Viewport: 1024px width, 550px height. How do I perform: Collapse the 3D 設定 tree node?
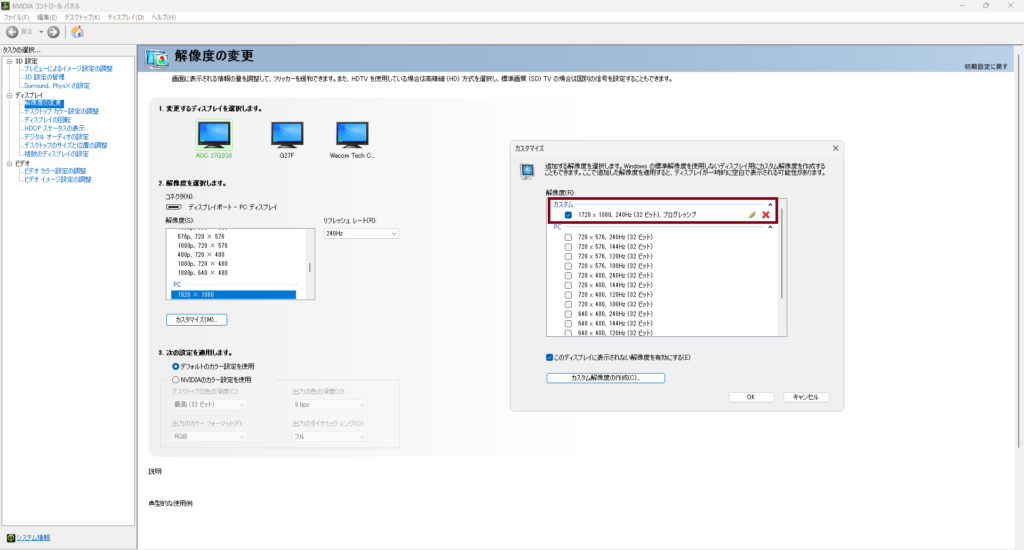(8, 61)
